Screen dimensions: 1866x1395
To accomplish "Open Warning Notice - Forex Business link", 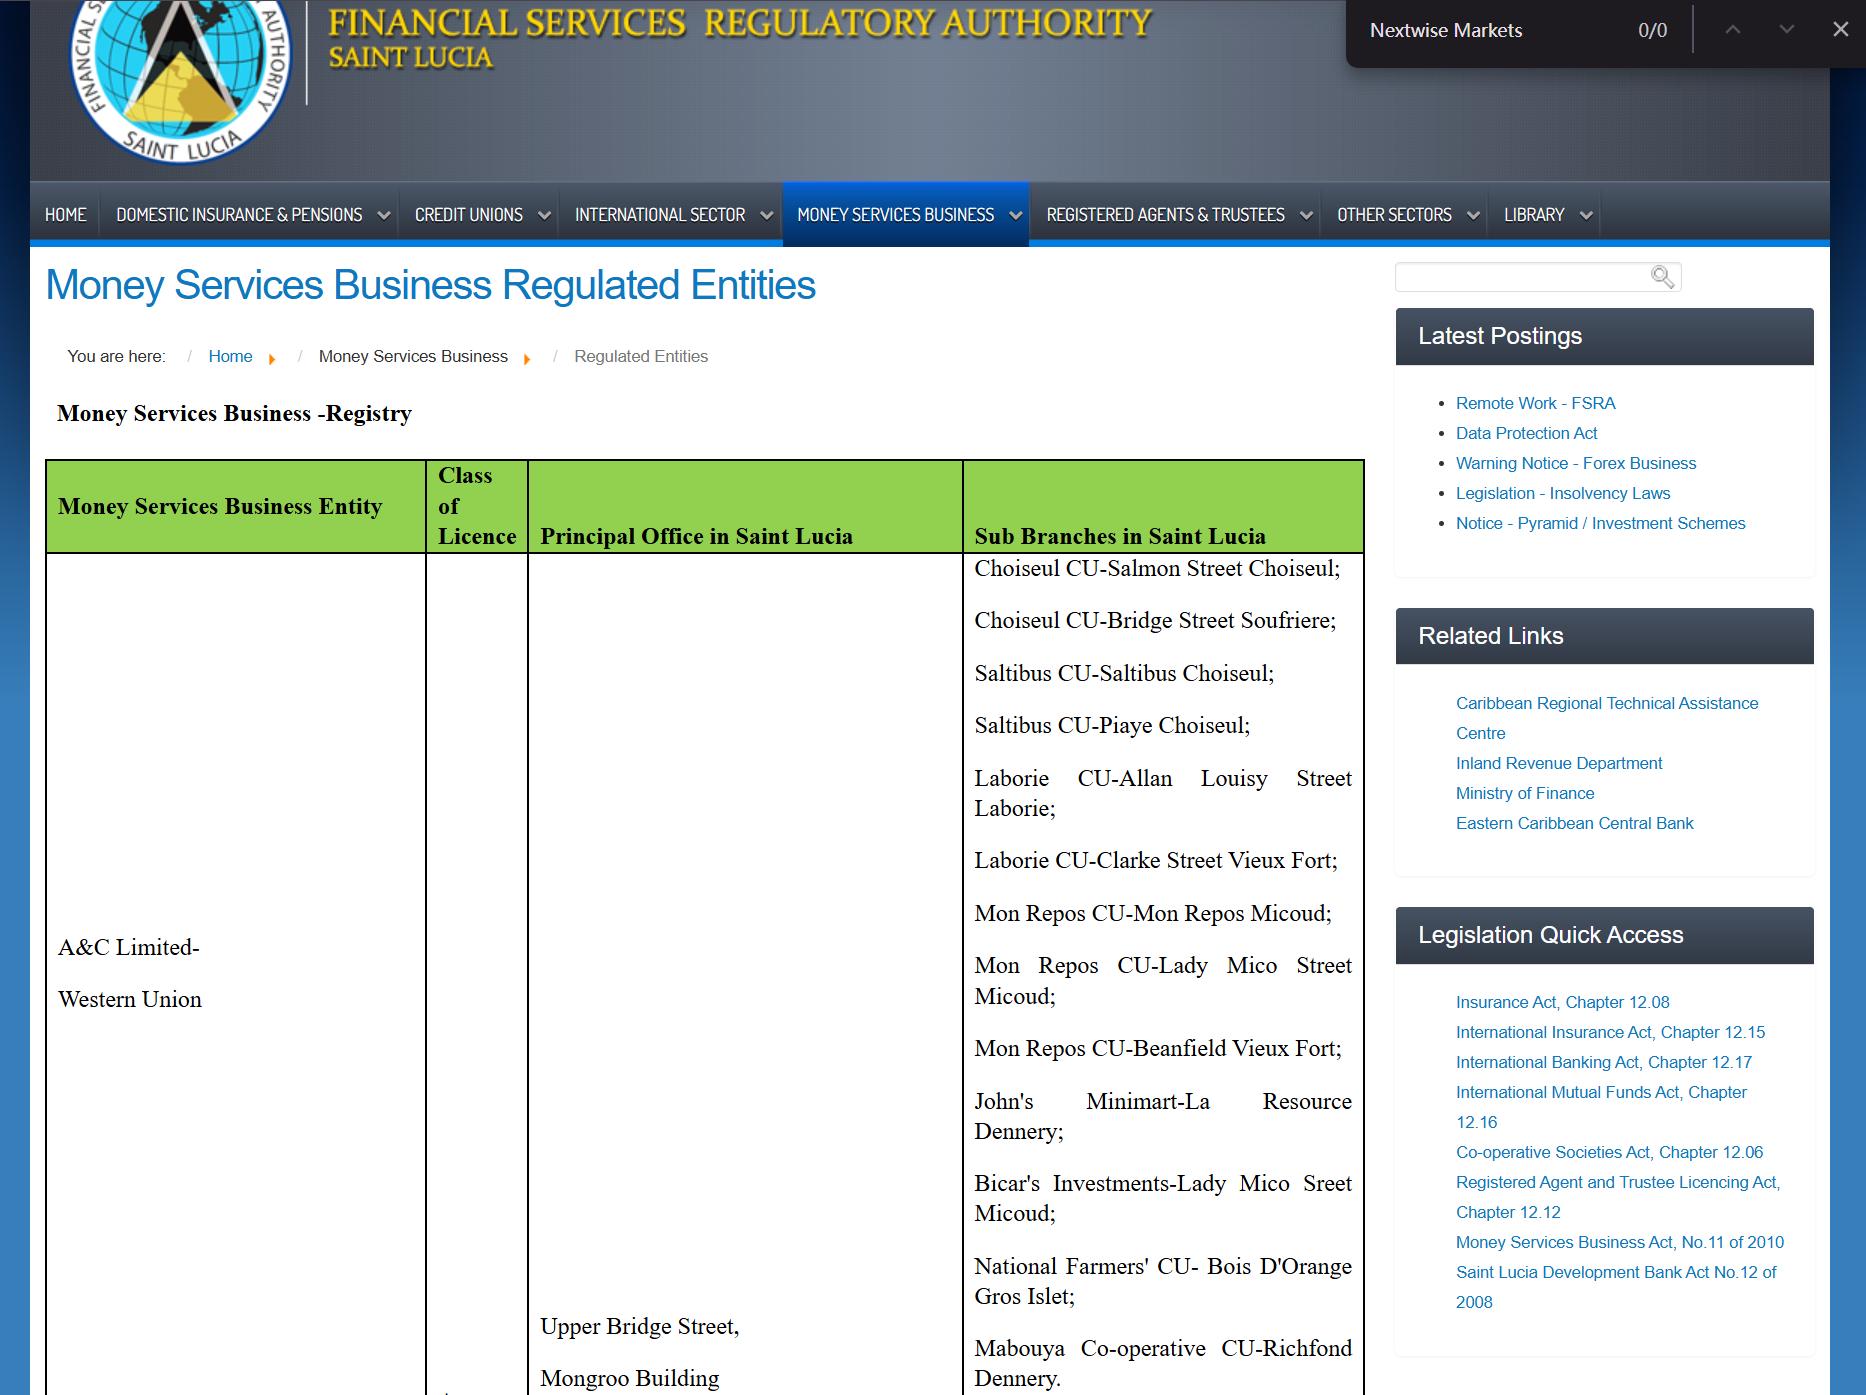I will [1576, 463].
